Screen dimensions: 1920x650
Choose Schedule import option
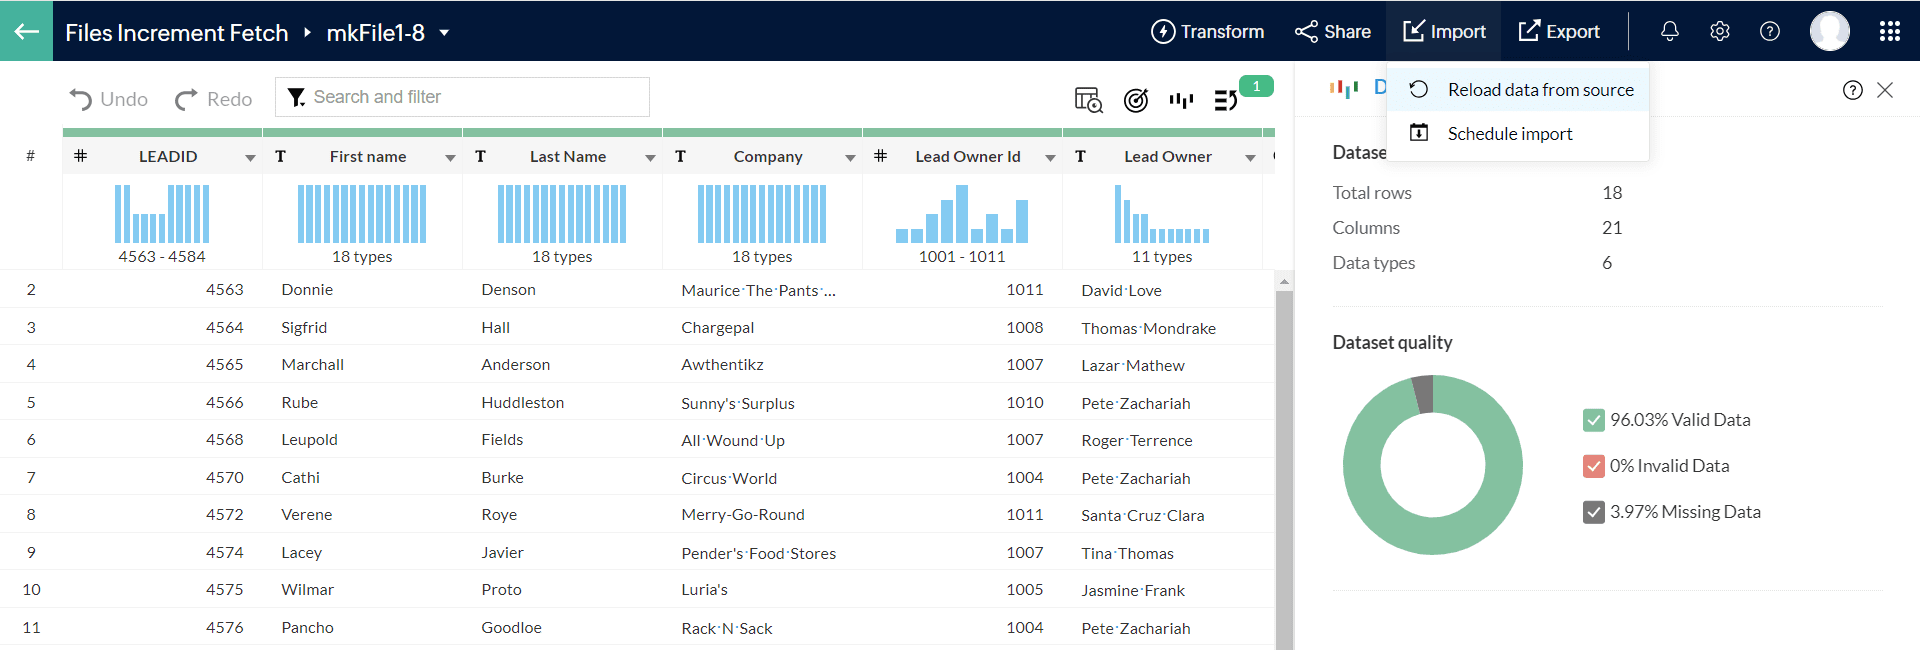(x=1509, y=134)
